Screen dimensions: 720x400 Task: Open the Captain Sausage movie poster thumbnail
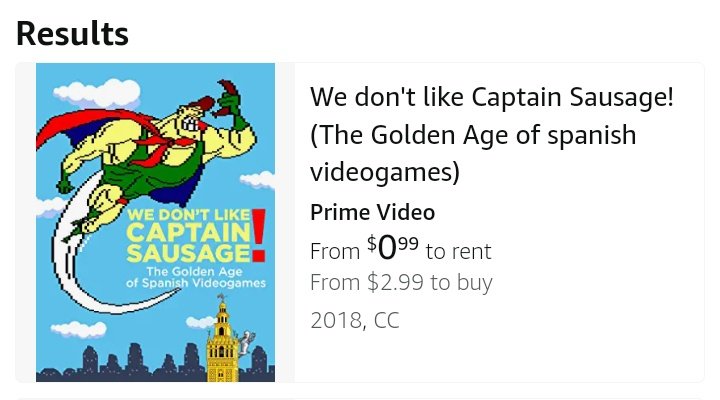coord(156,222)
